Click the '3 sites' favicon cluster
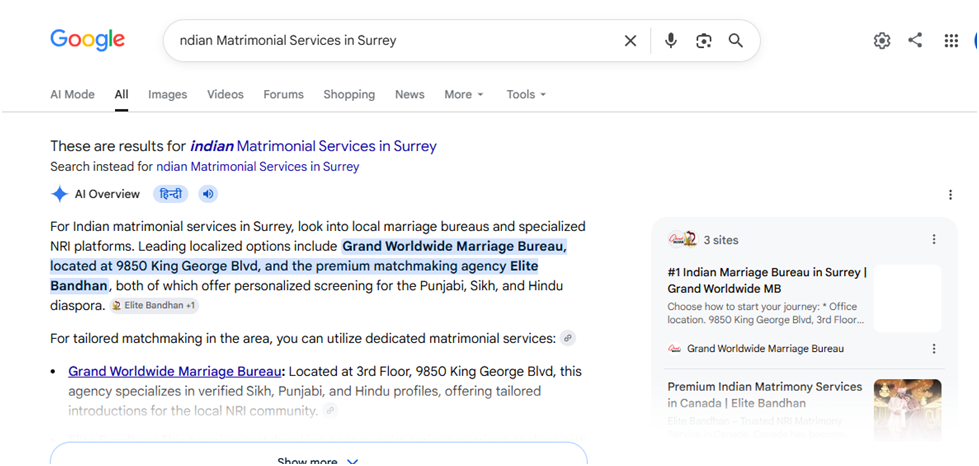 [x=682, y=239]
